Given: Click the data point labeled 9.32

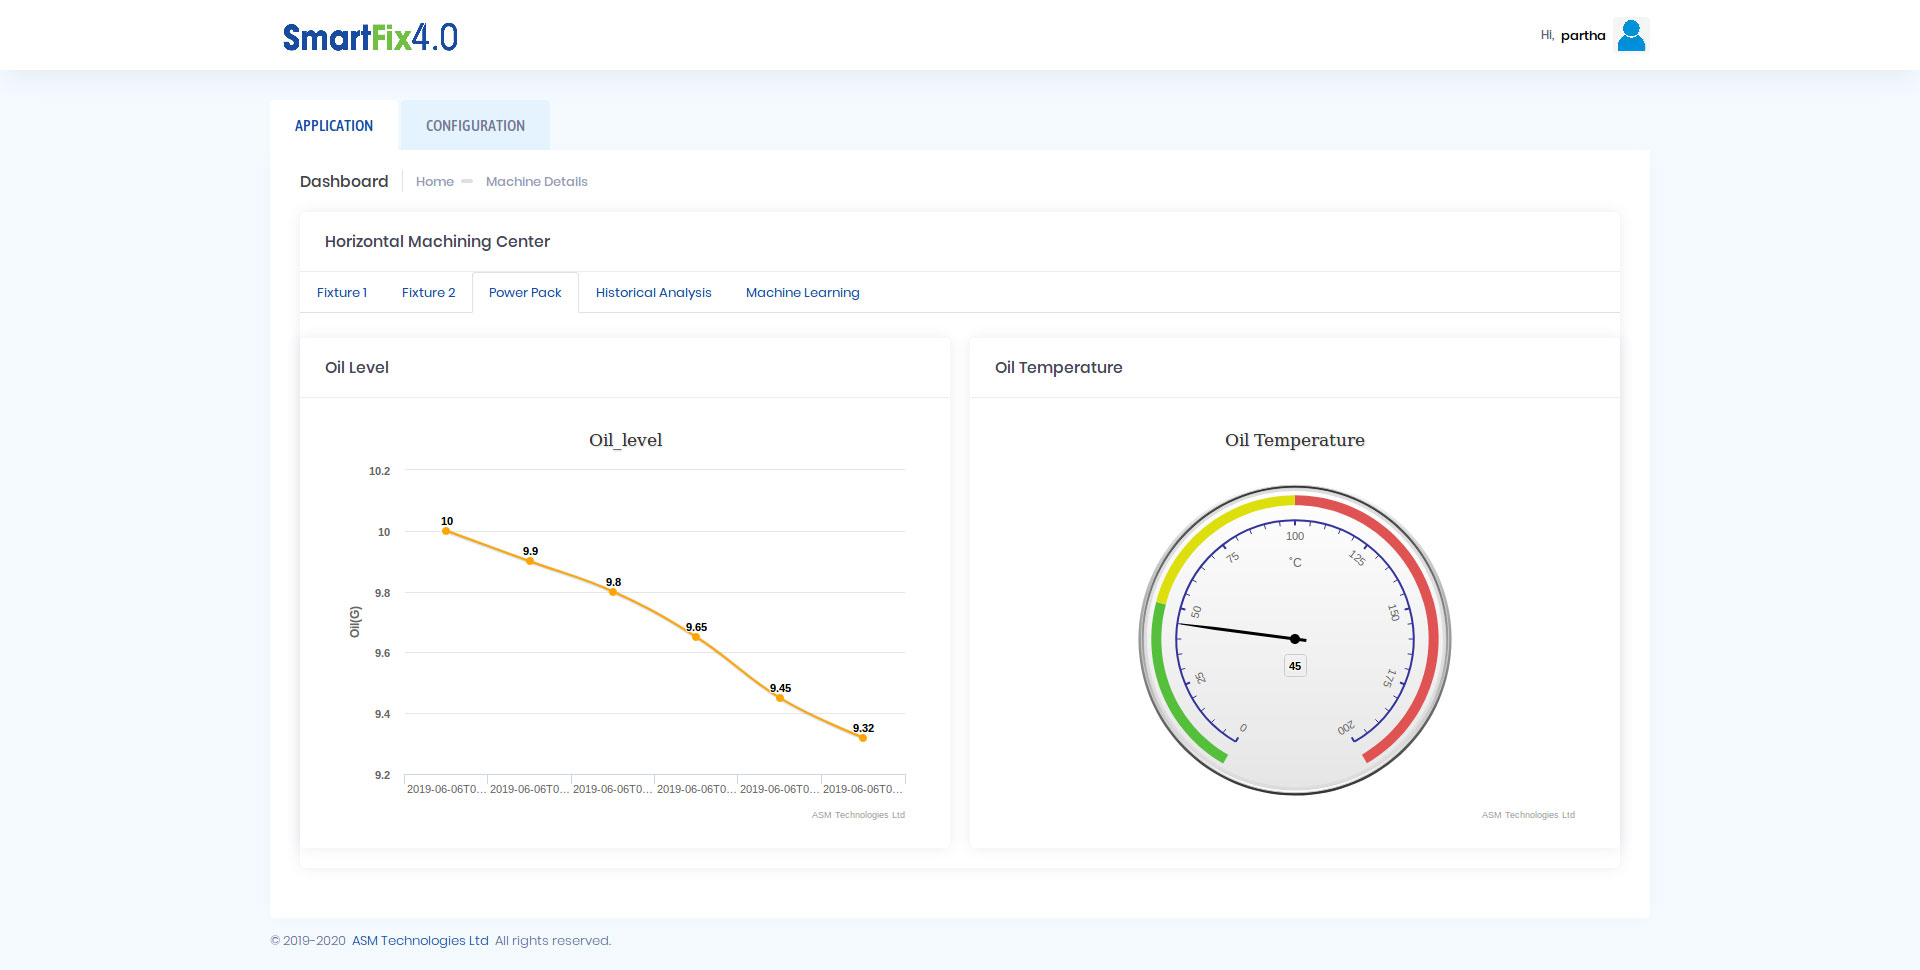Looking at the screenshot, I should 863,738.
